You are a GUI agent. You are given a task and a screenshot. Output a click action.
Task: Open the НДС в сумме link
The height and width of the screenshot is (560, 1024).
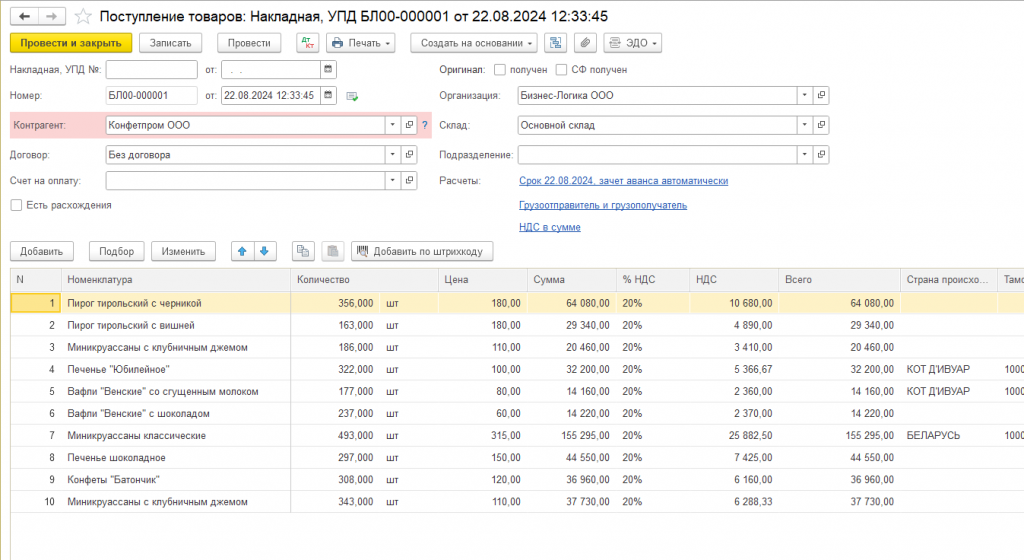[550, 227]
